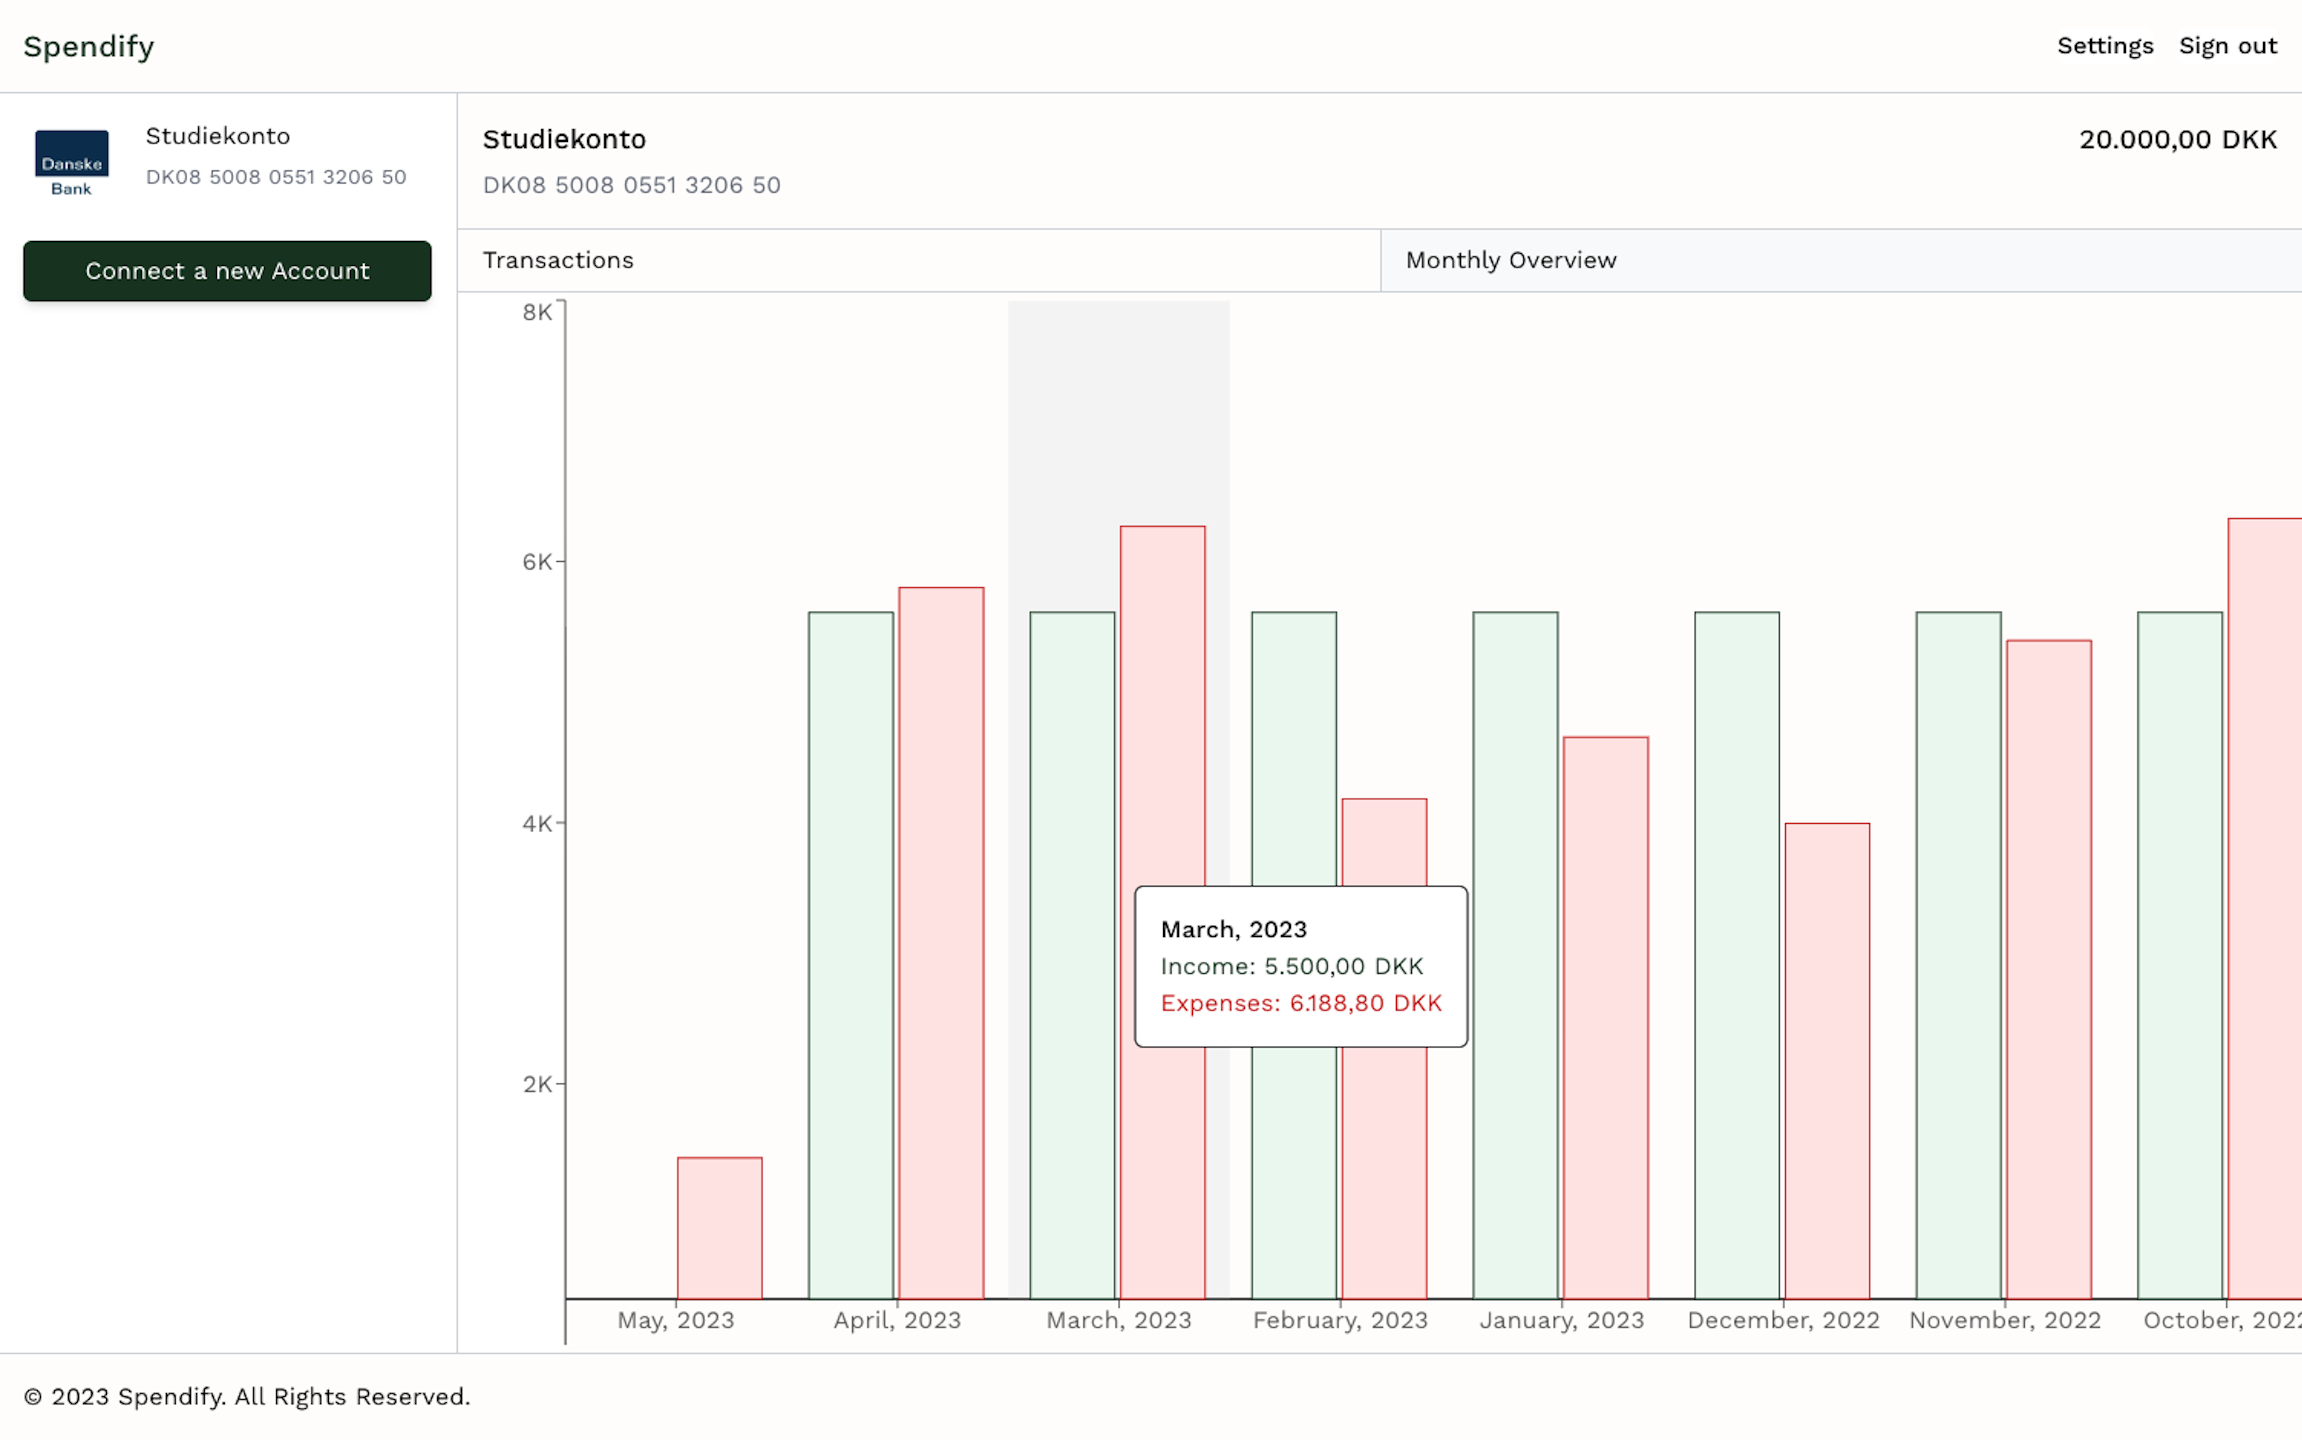Click the 6K y-axis label

point(537,562)
